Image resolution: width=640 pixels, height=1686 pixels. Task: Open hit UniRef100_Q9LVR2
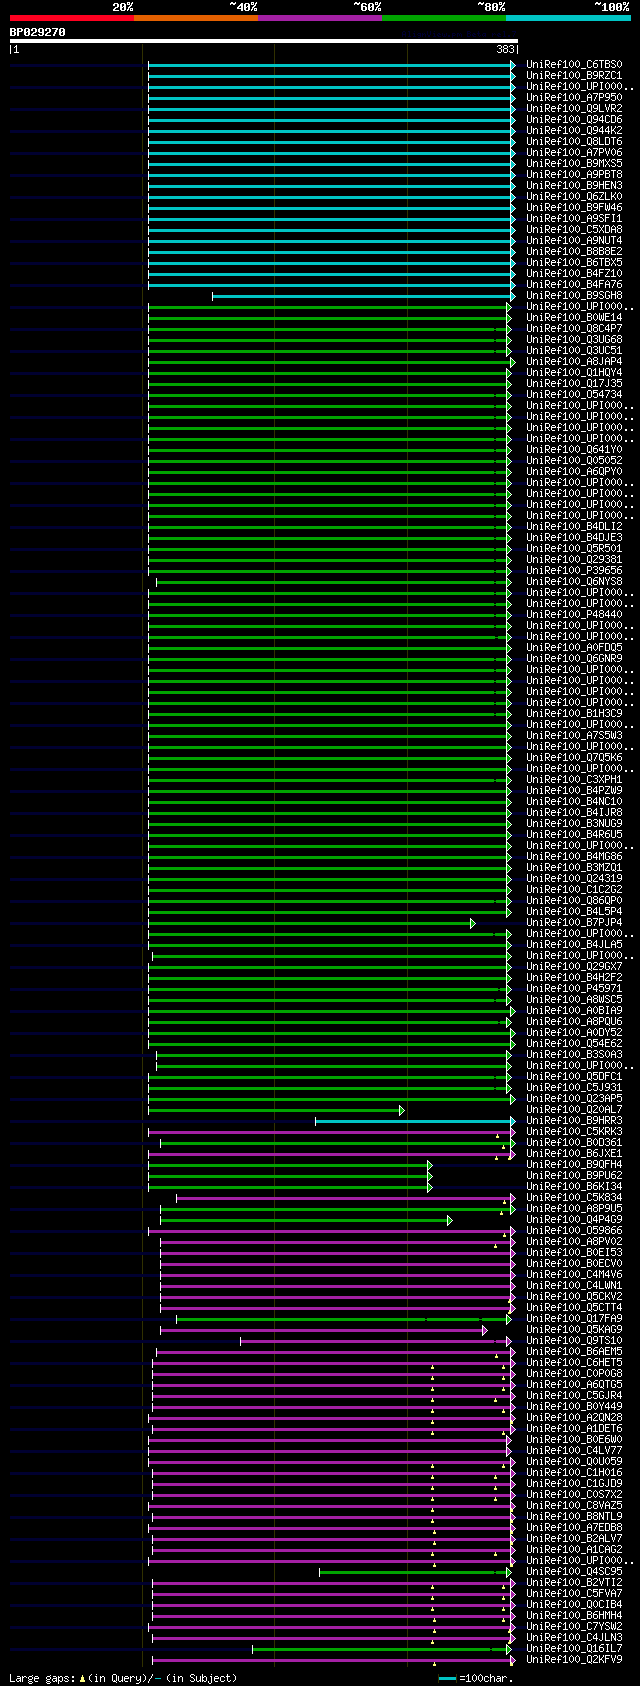point(574,109)
